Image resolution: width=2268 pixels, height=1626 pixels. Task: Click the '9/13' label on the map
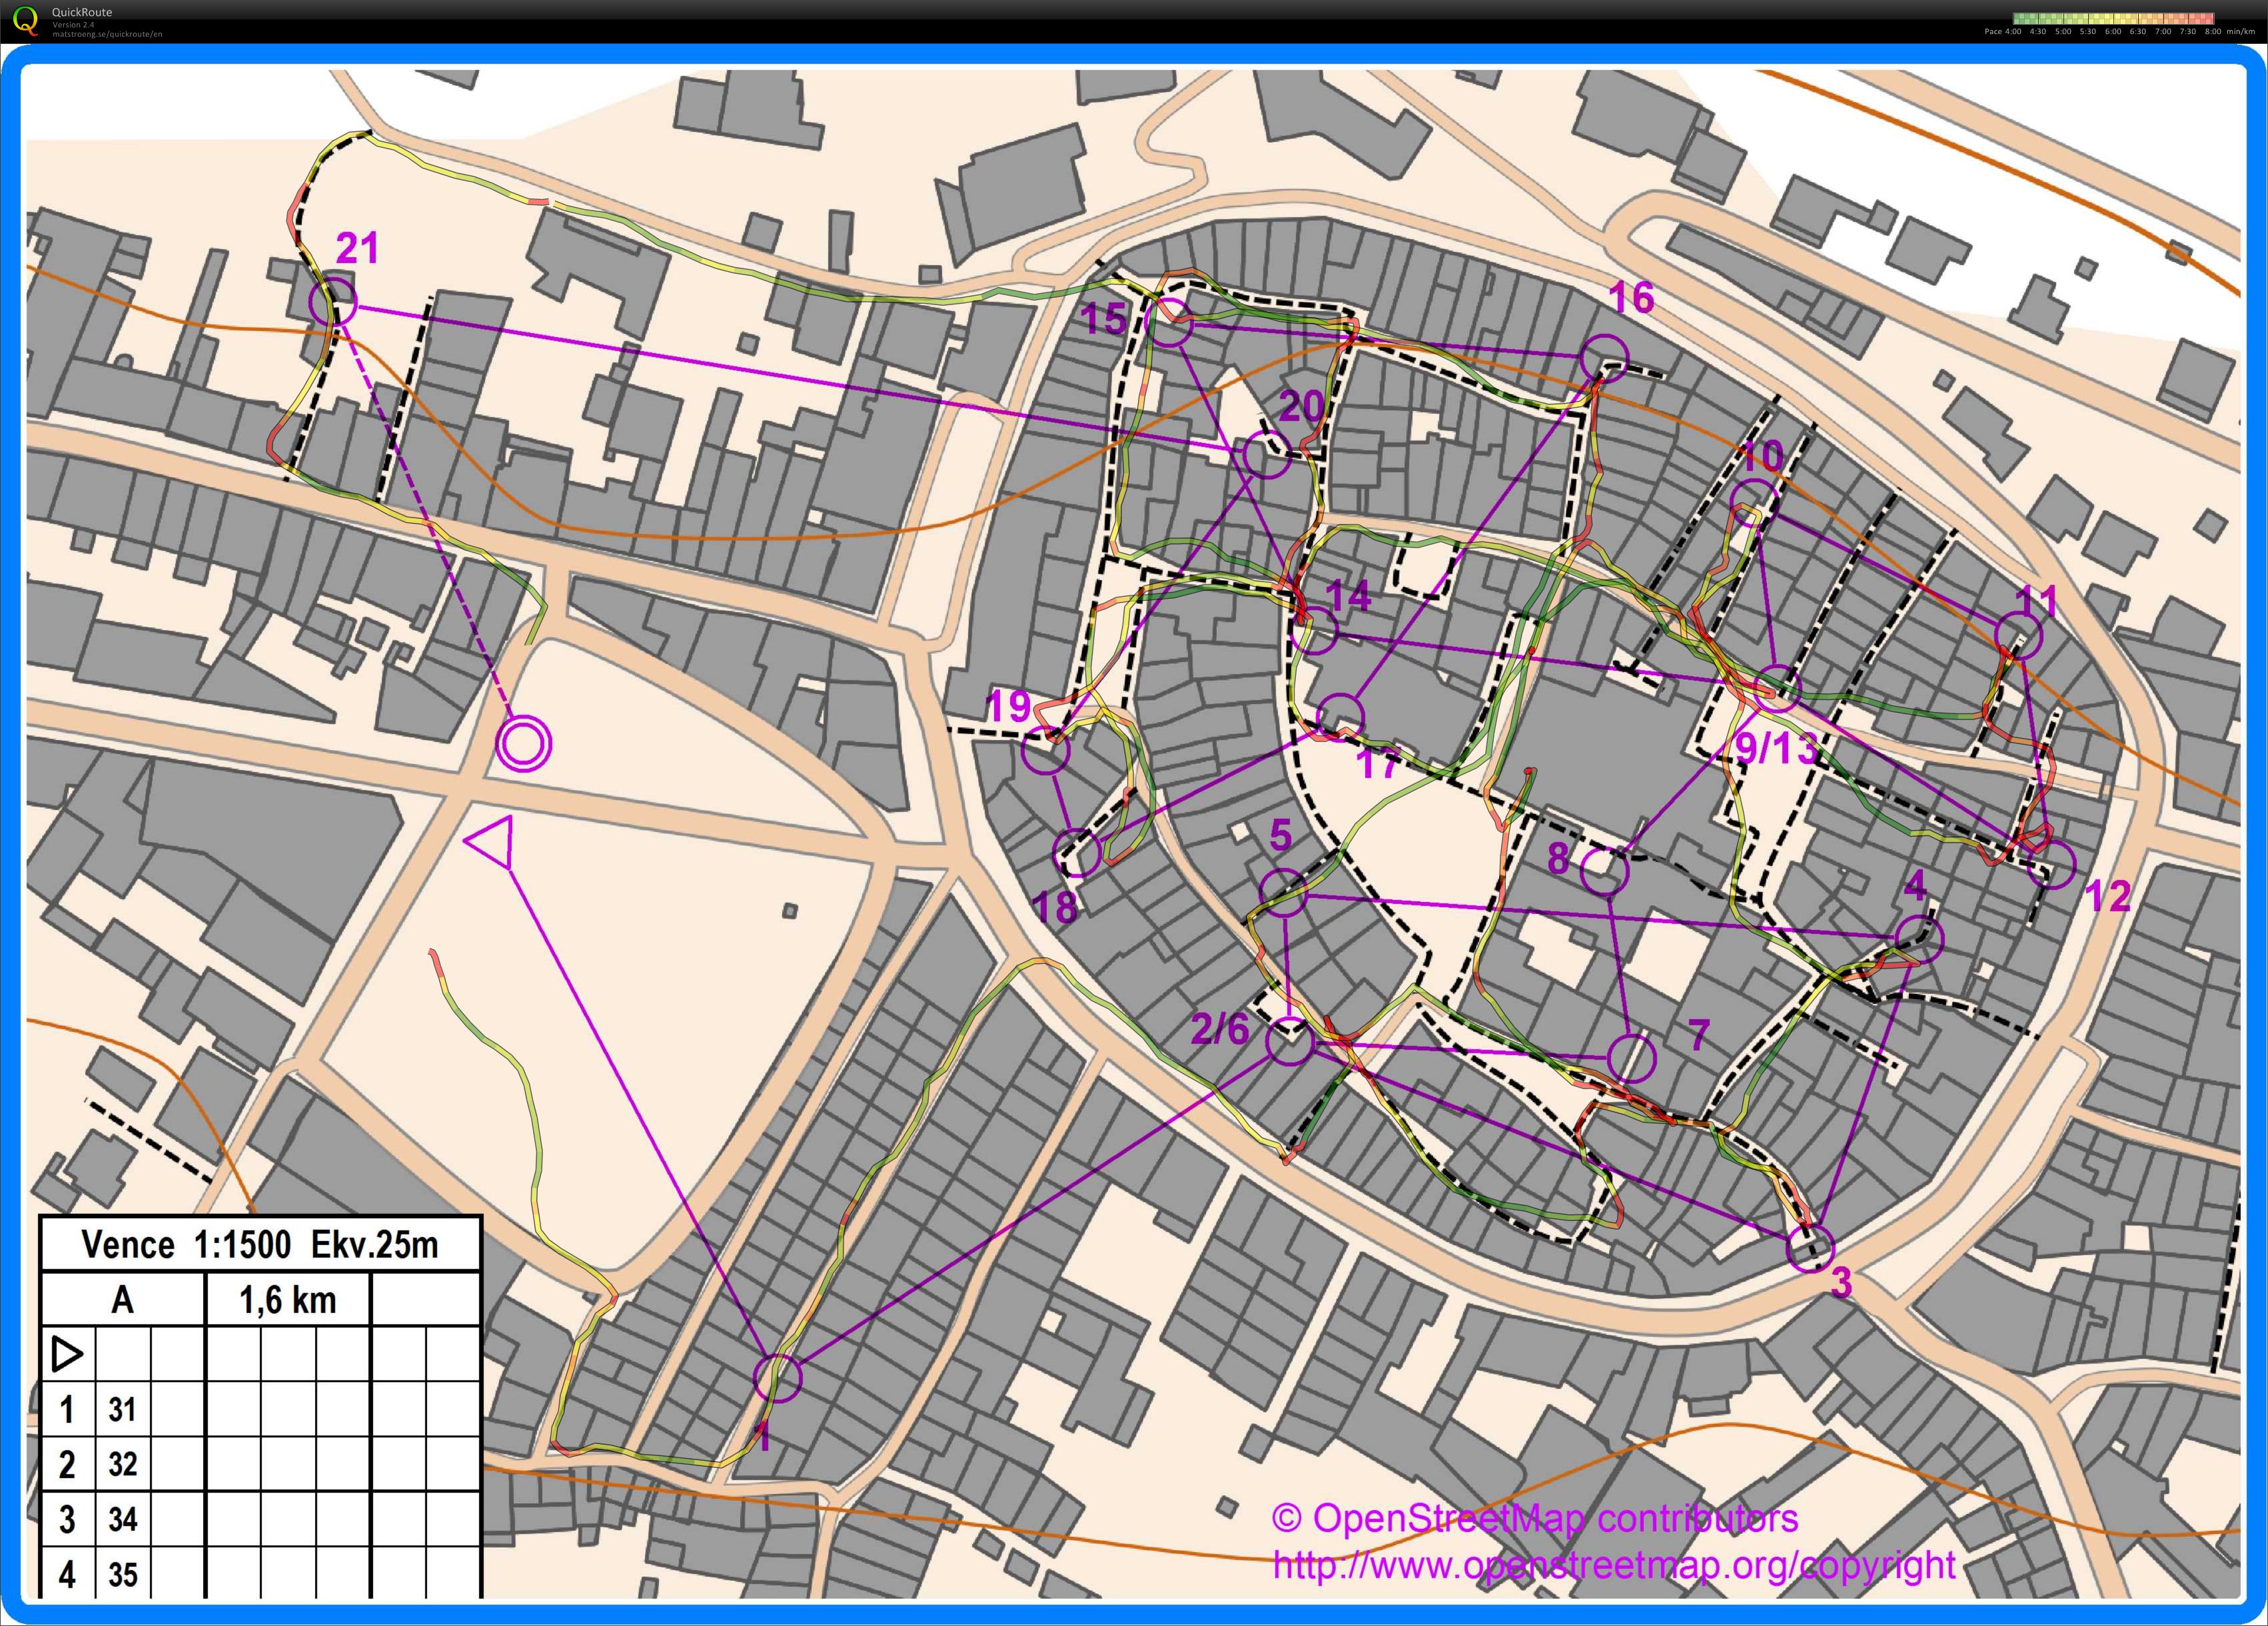1776,748
